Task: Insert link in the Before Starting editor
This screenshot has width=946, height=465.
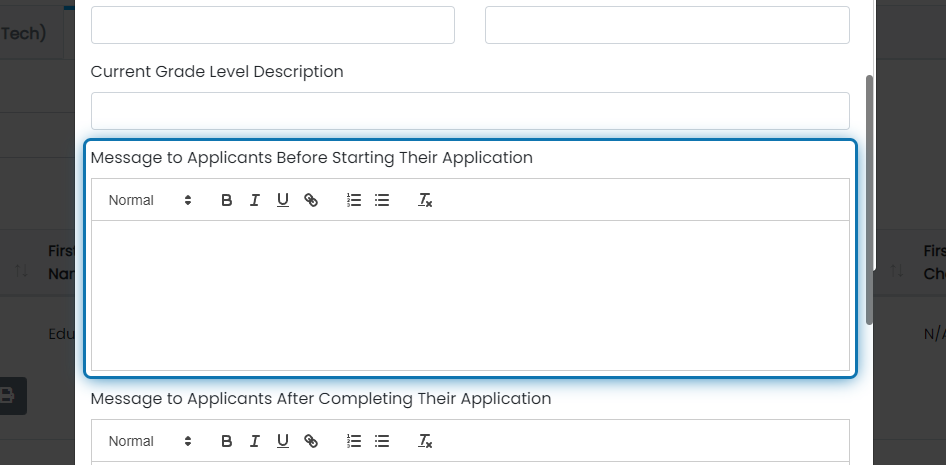Action: (311, 200)
